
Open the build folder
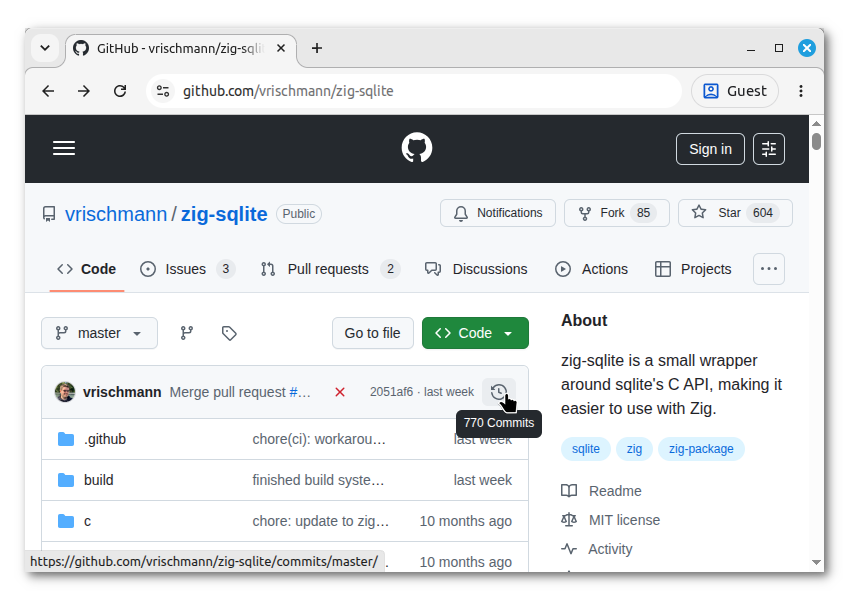(x=99, y=480)
